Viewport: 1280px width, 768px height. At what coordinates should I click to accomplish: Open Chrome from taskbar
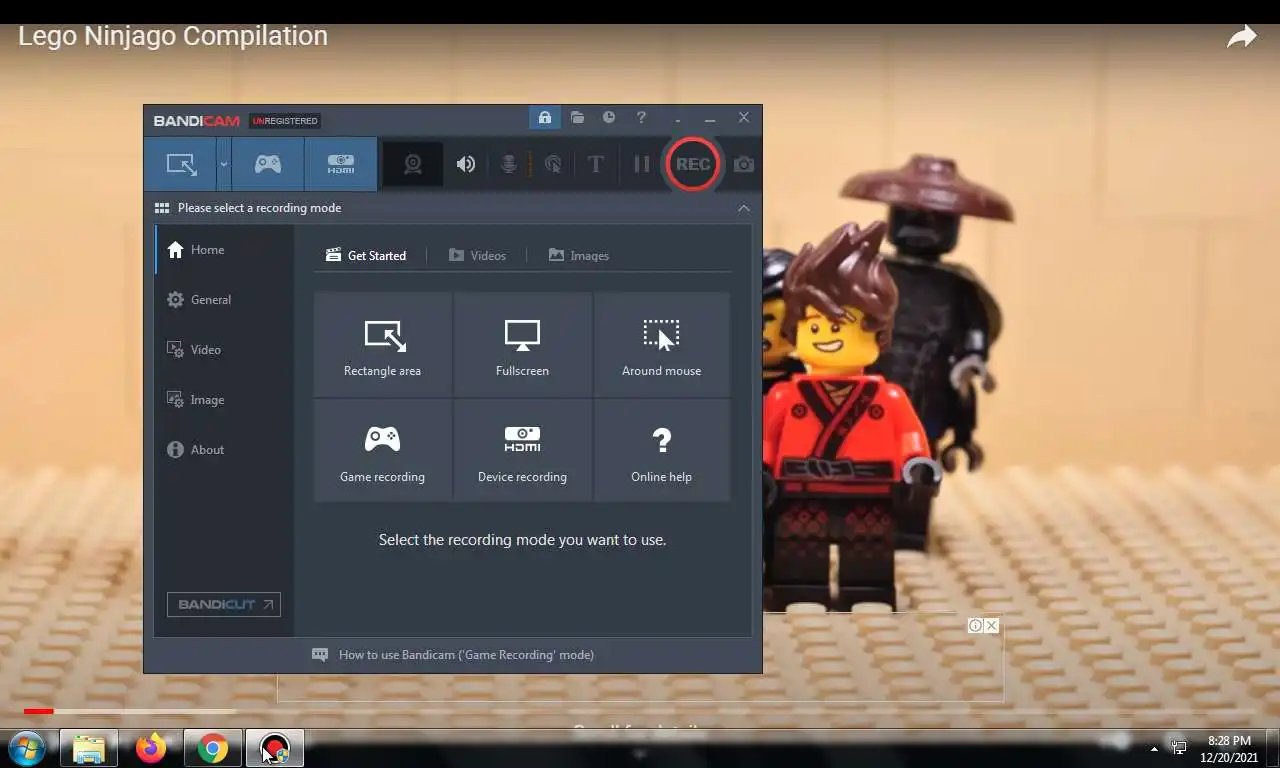[213, 748]
